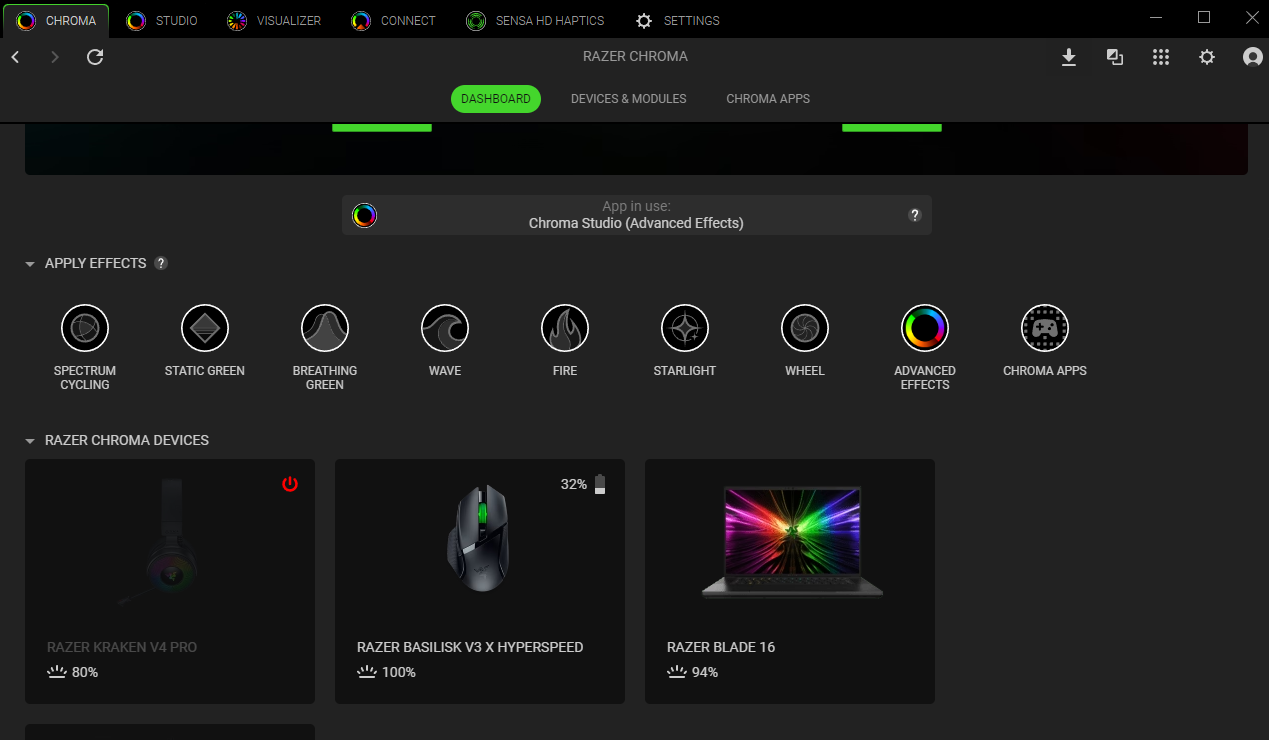Viewport: 1269px width, 740px height.
Task: Switch to the Connect tab
Action: click(x=394, y=20)
